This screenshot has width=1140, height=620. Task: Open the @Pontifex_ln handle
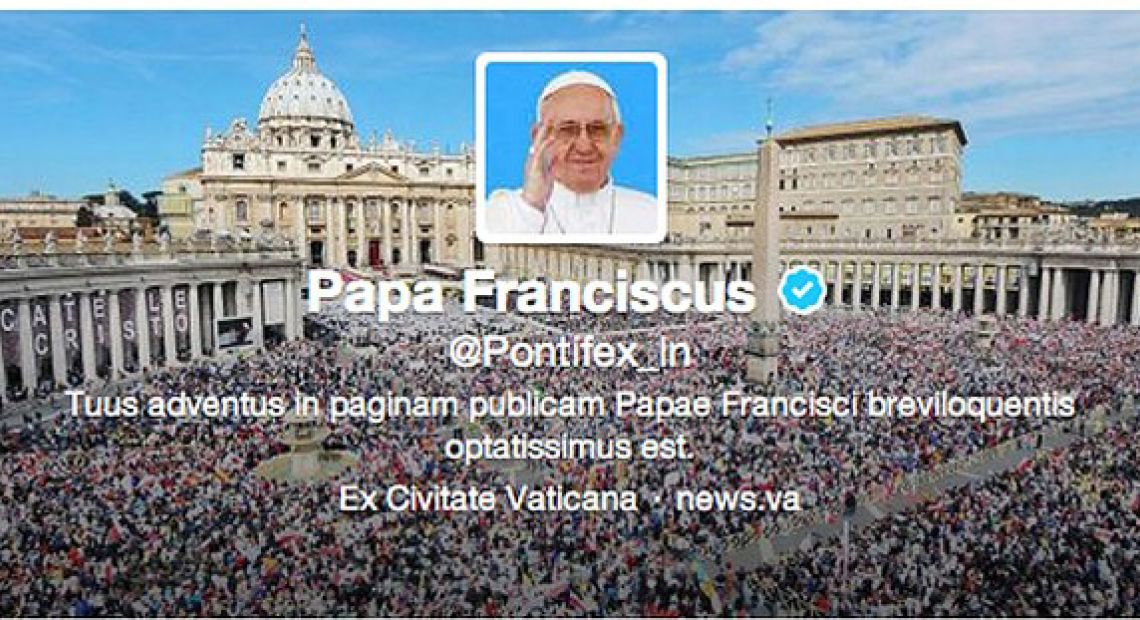point(570,354)
